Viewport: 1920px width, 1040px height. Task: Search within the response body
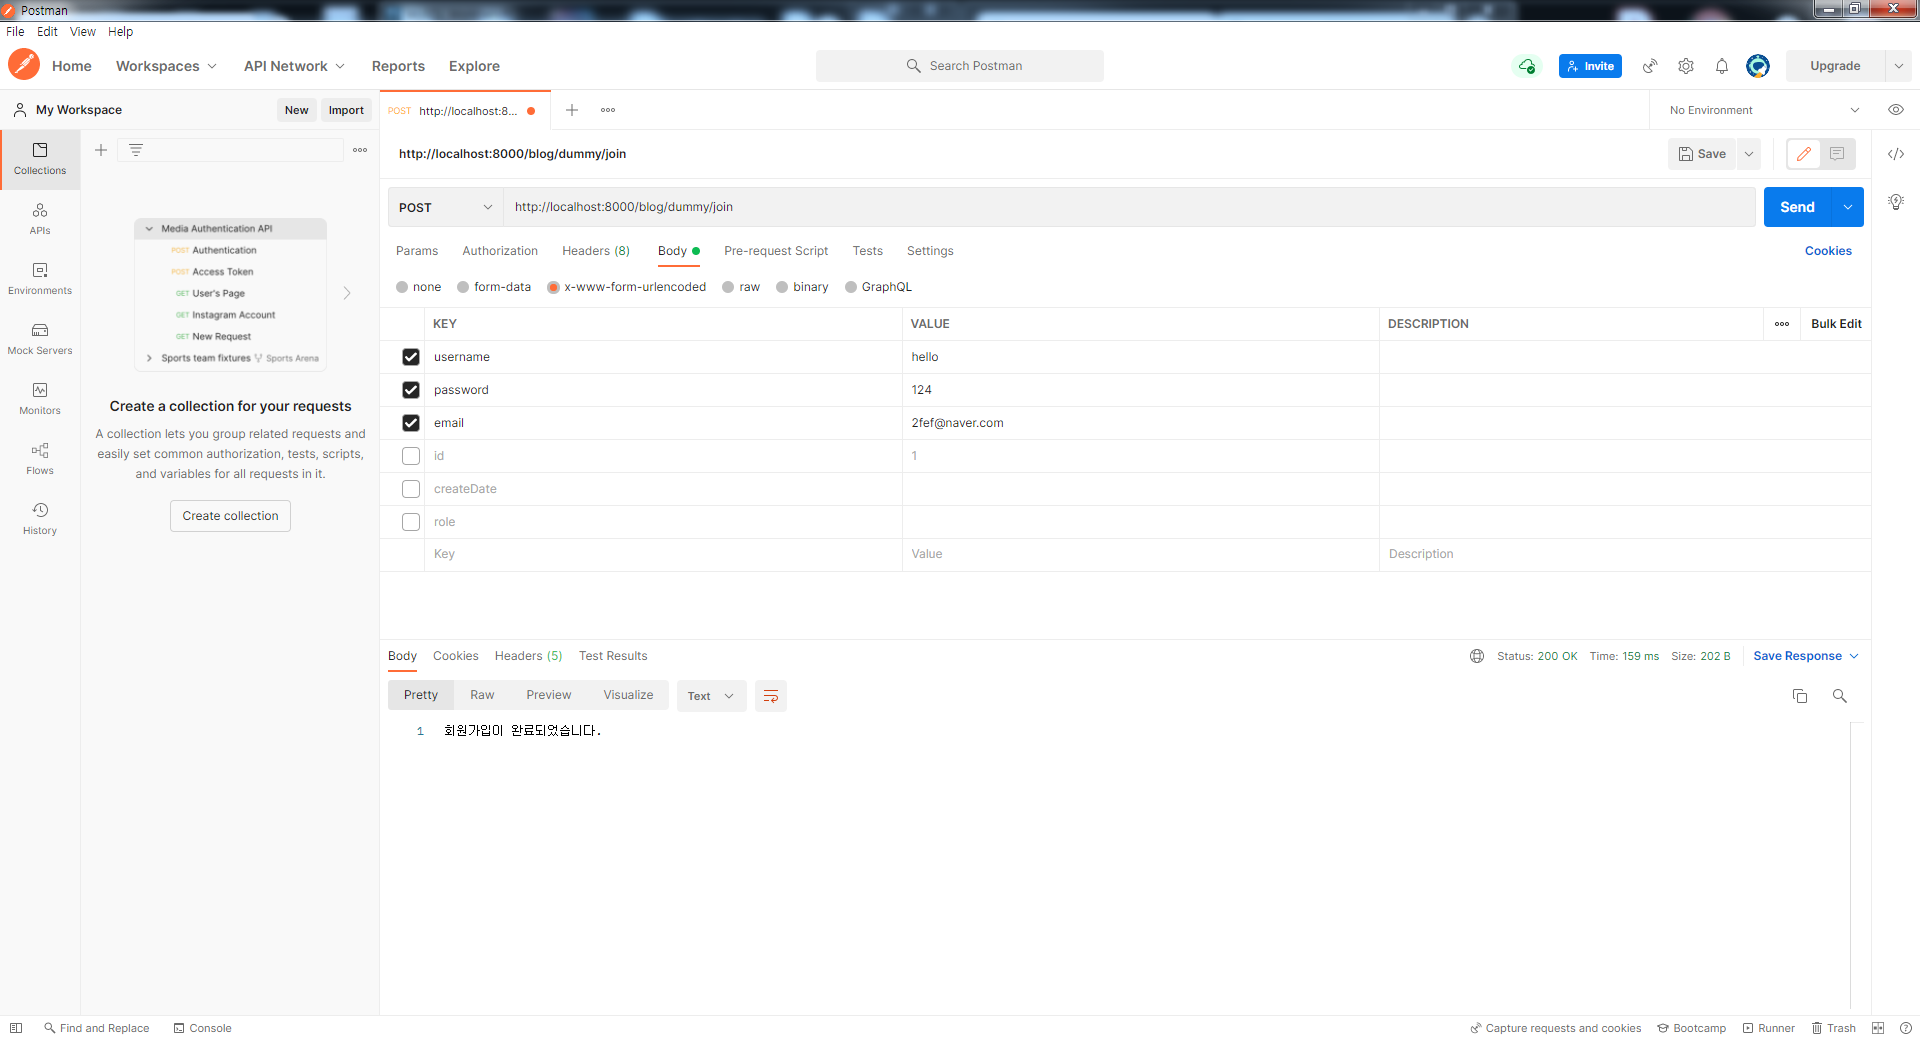pyautogui.click(x=1840, y=696)
